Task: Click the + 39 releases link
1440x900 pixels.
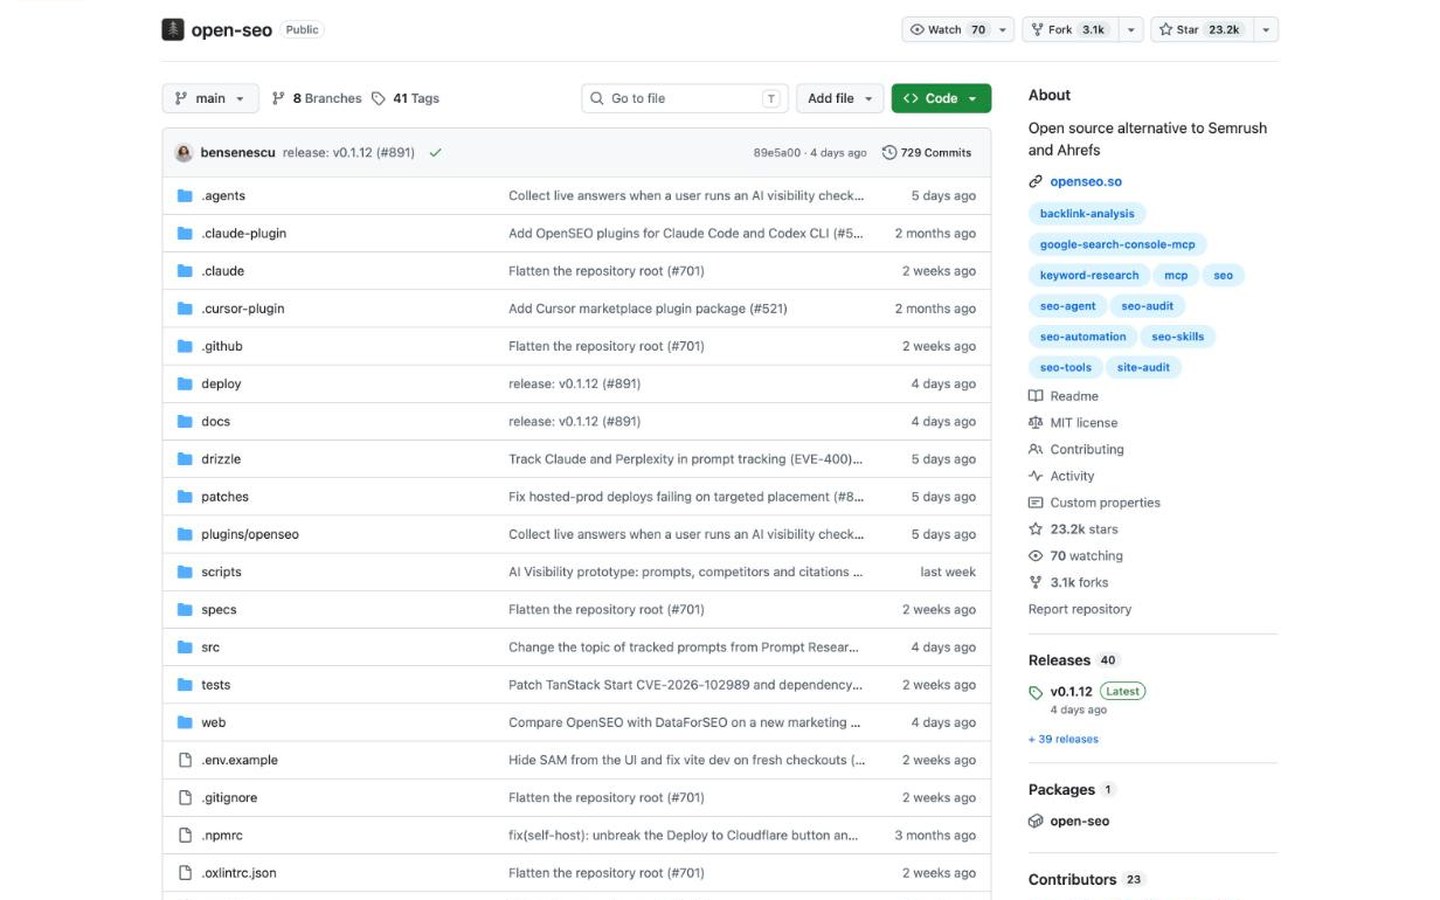Action: (1063, 739)
